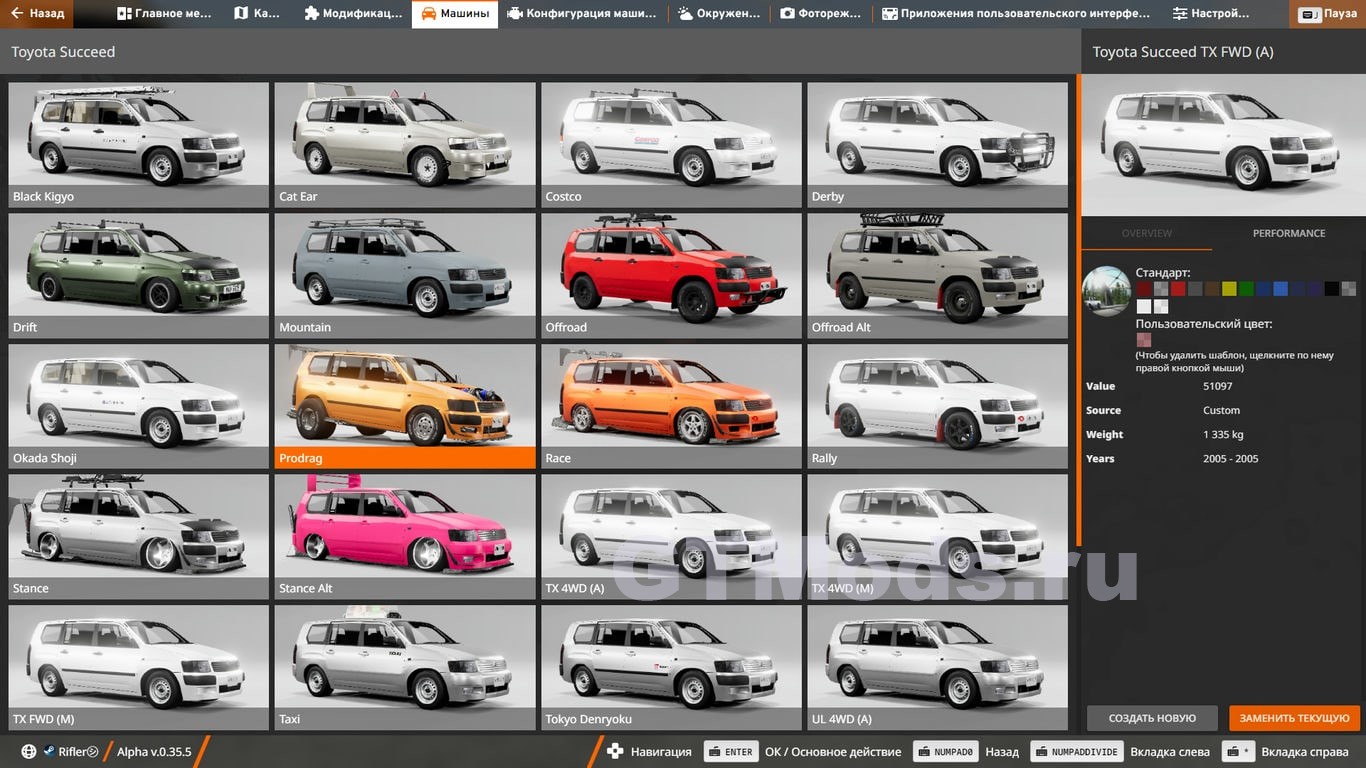
Task: Select the Mountain configuration
Action: pos(405,275)
